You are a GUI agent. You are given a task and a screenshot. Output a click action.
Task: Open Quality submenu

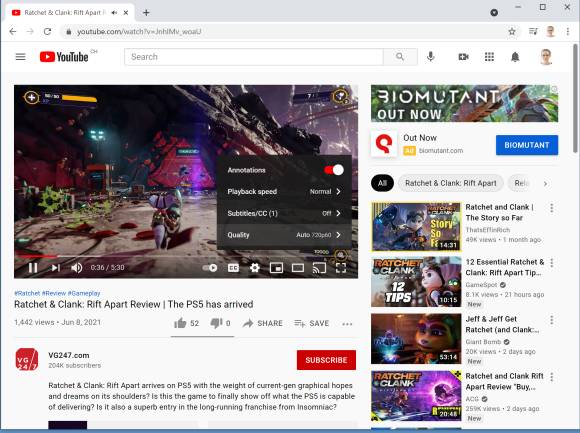(284, 235)
